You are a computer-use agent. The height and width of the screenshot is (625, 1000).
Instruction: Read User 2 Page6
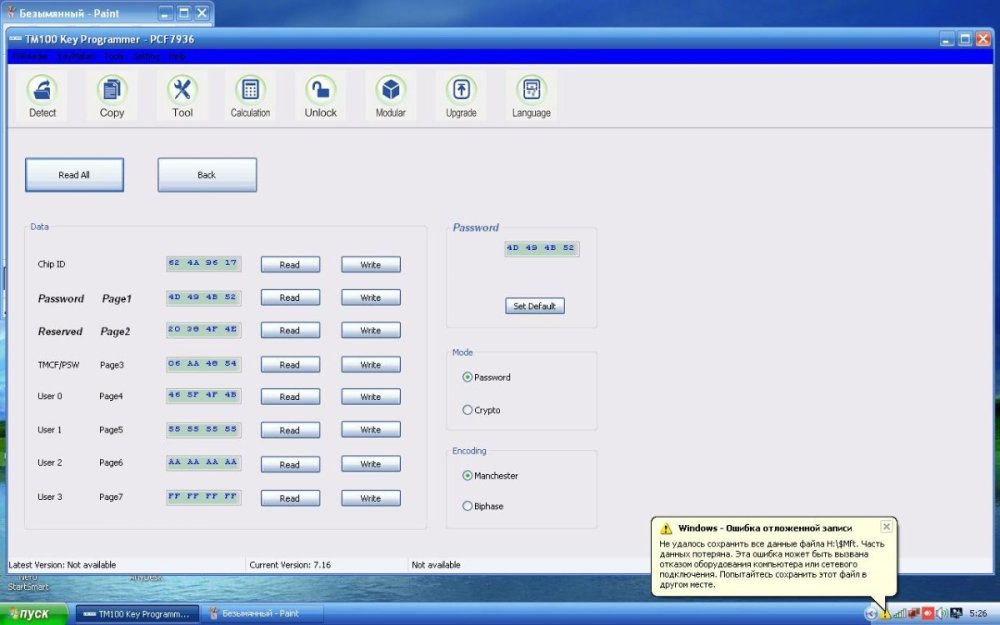(x=290, y=464)
